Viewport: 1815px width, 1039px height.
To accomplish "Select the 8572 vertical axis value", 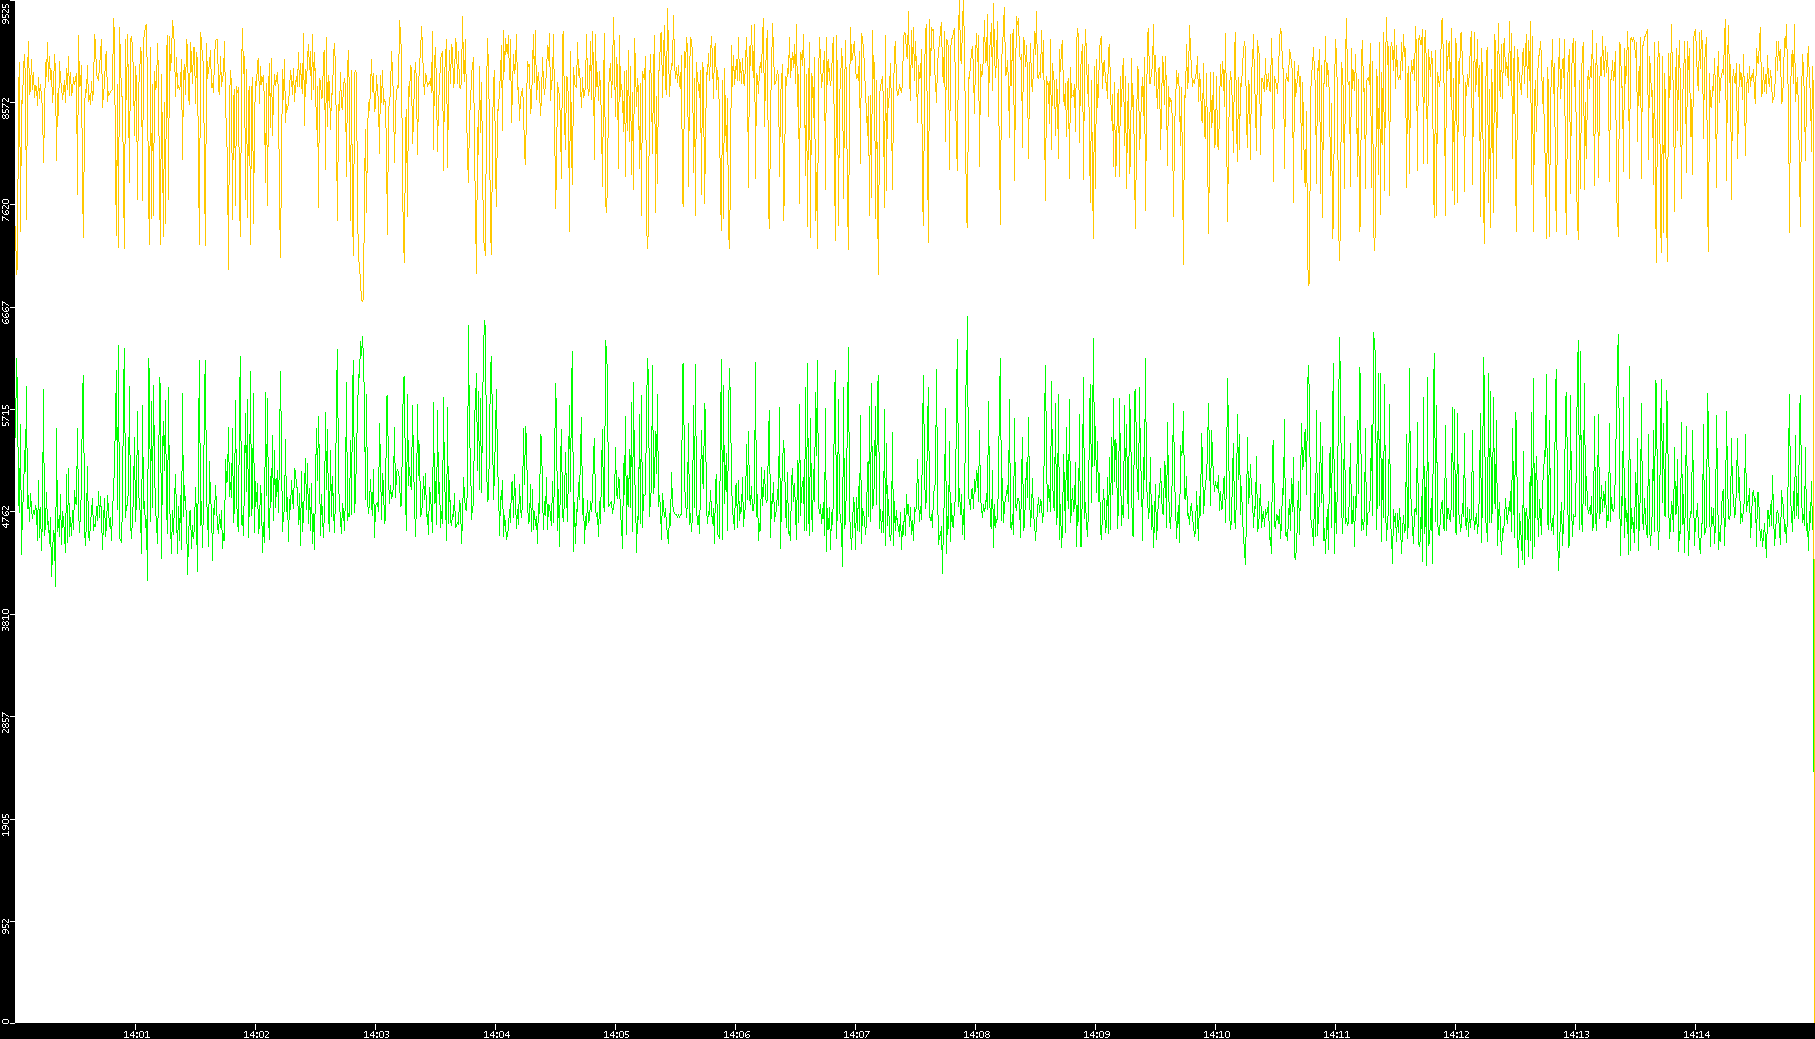I will pyautogui.click(x=7, y=108).
